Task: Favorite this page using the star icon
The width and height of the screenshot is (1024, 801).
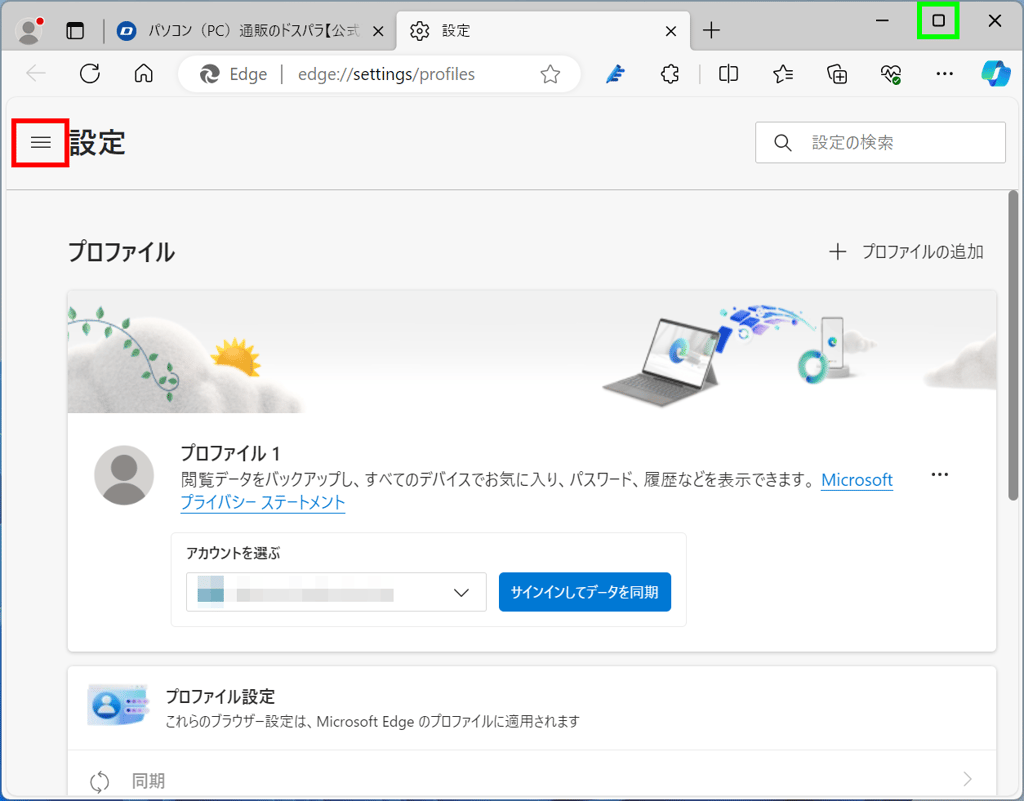Action: pyautogui.click(x=550, y=73)
